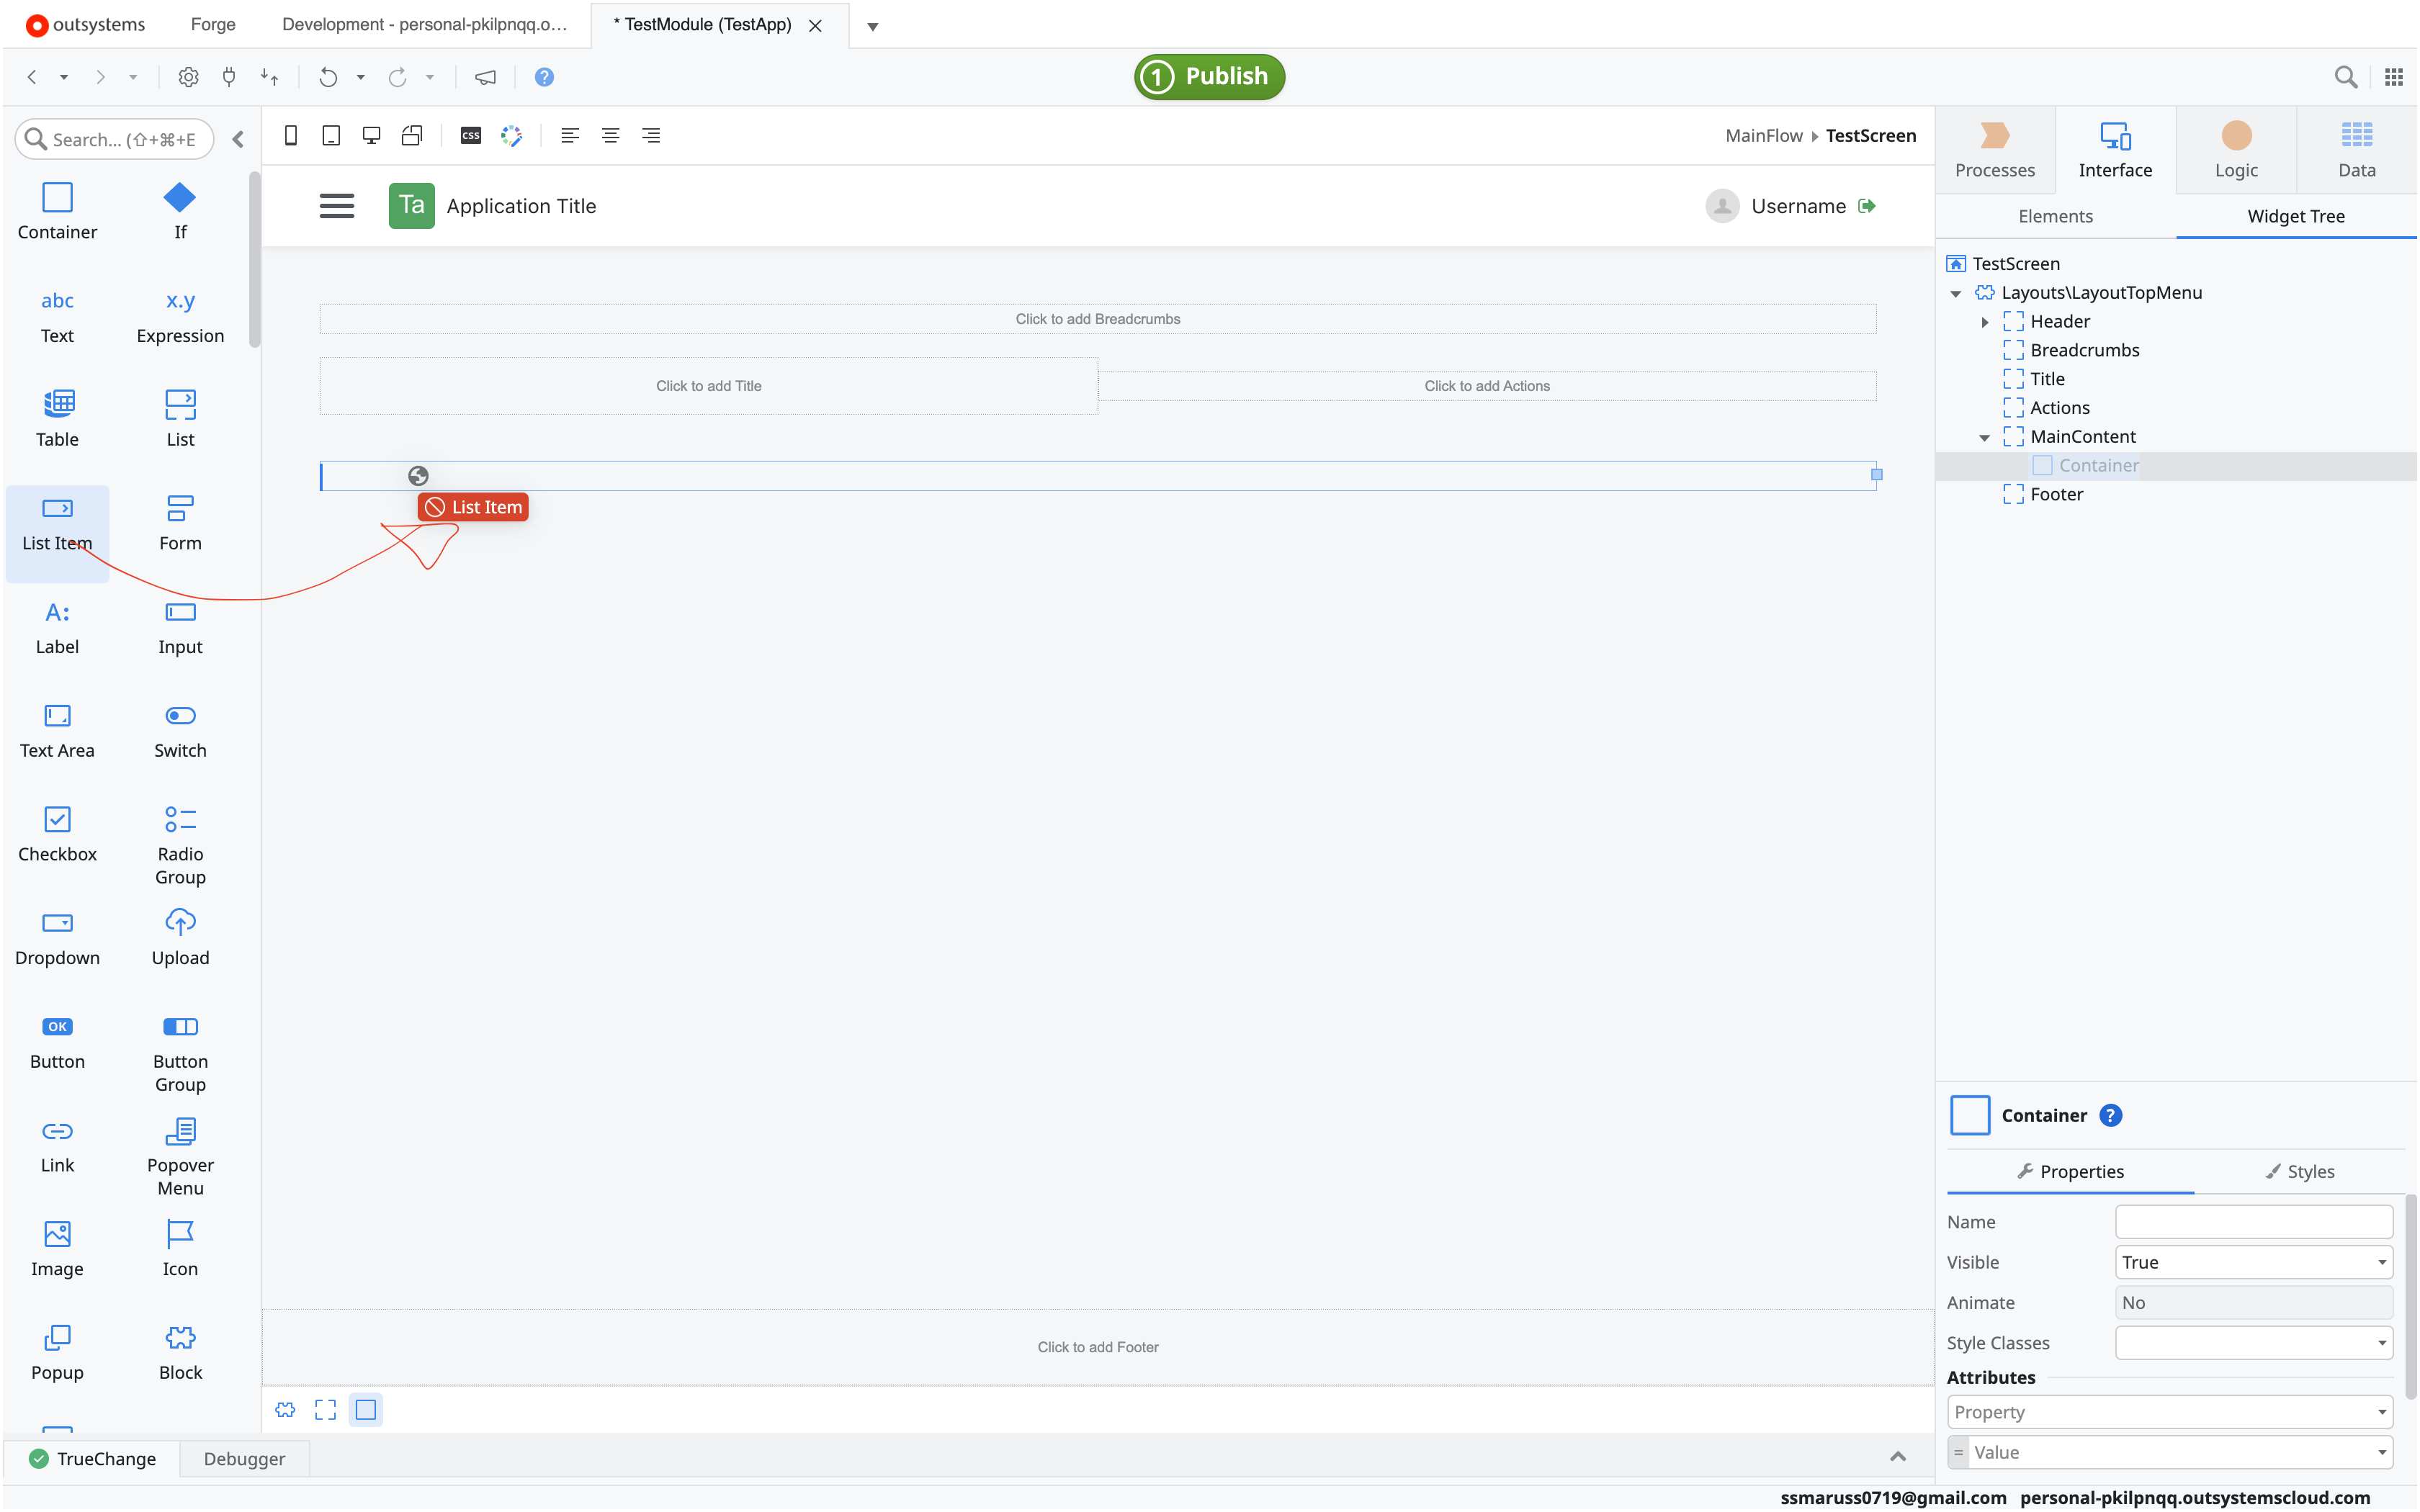Click the Upload widget icon

(x=180, y=922)
